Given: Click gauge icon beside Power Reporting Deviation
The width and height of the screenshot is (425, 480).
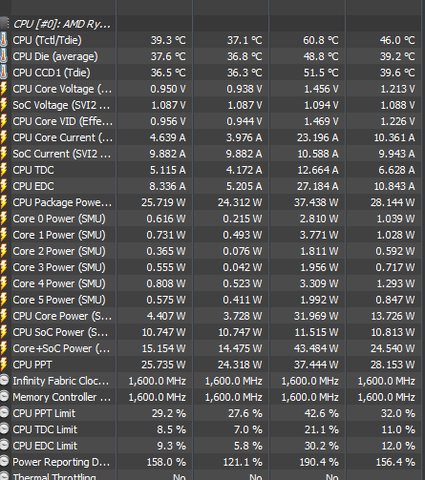Looking at the screenshot, I should pyautogui.click(x=4, y=461).
